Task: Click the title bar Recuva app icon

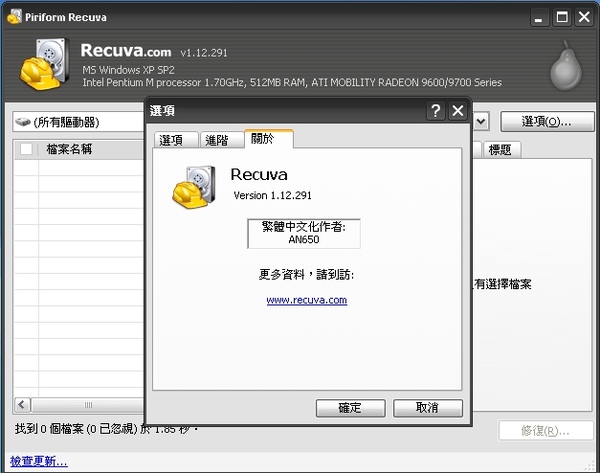Action: [14, 16]
